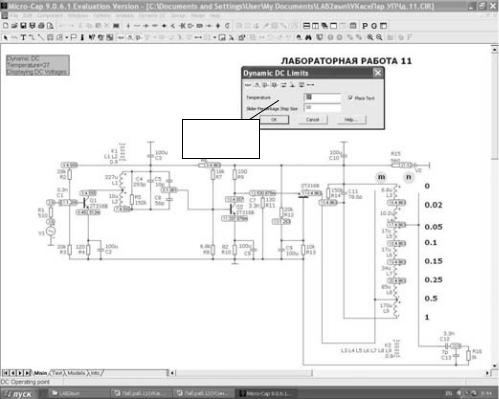
Task: Click the Temperature input field
Action: click(322, 97)
